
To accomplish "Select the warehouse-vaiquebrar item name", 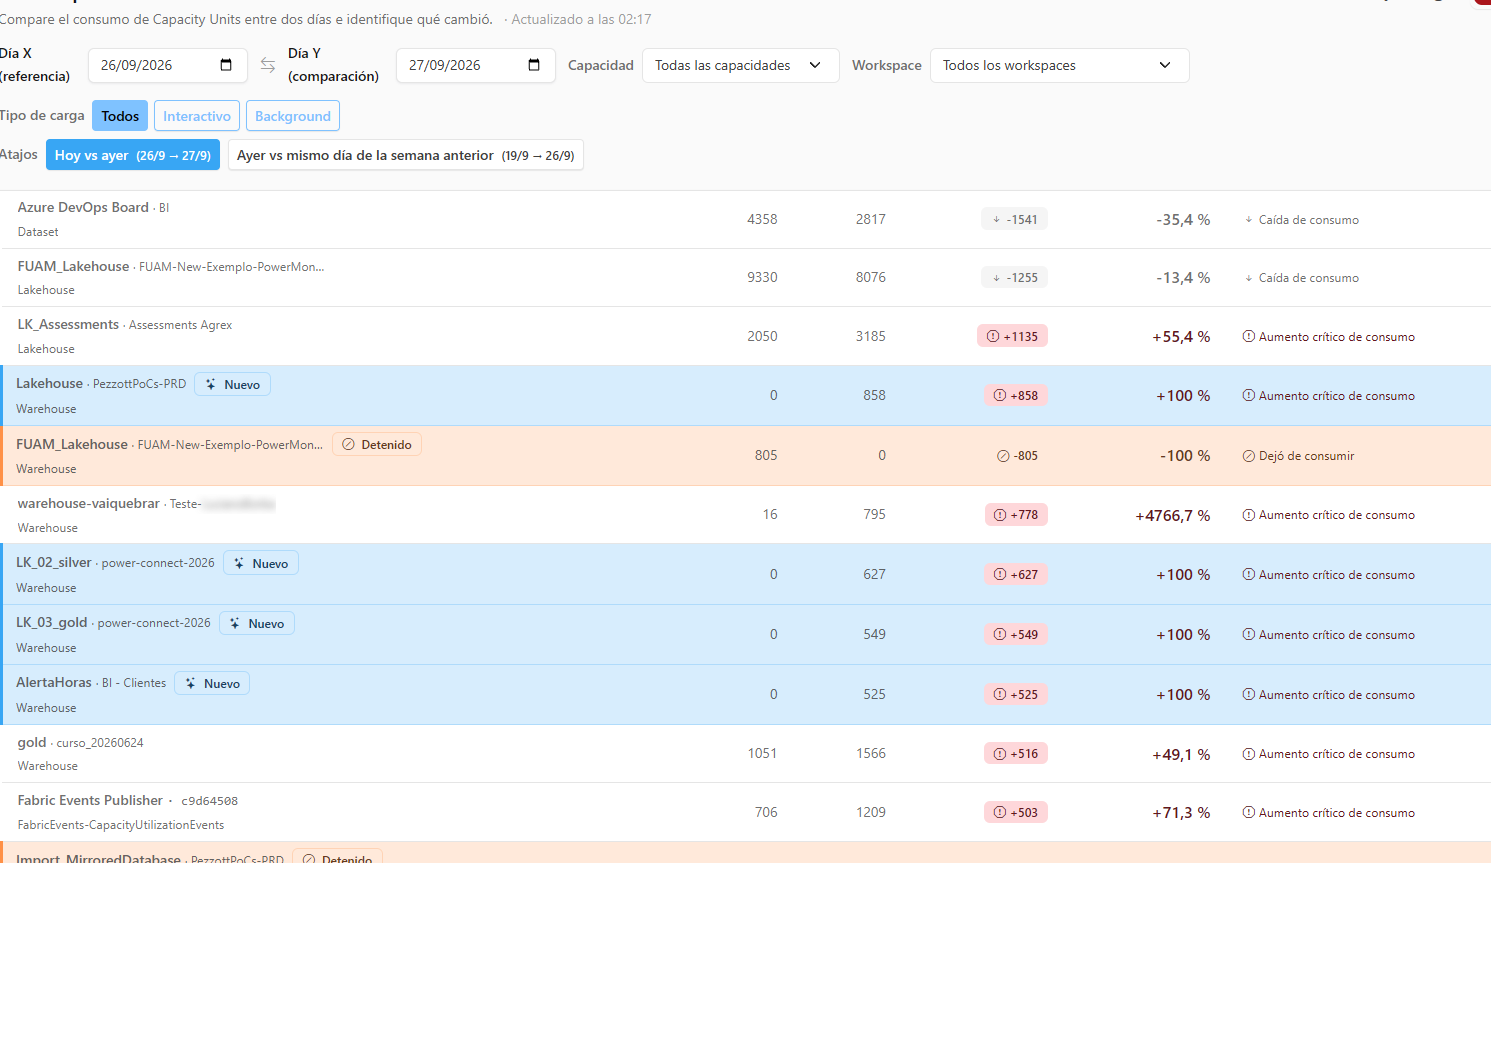I will pos(88,503).
